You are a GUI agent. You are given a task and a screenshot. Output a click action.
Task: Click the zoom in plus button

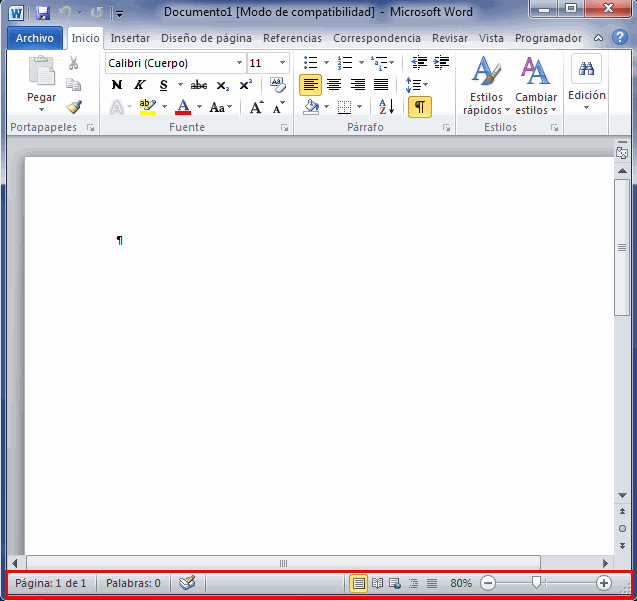[604, 583]
